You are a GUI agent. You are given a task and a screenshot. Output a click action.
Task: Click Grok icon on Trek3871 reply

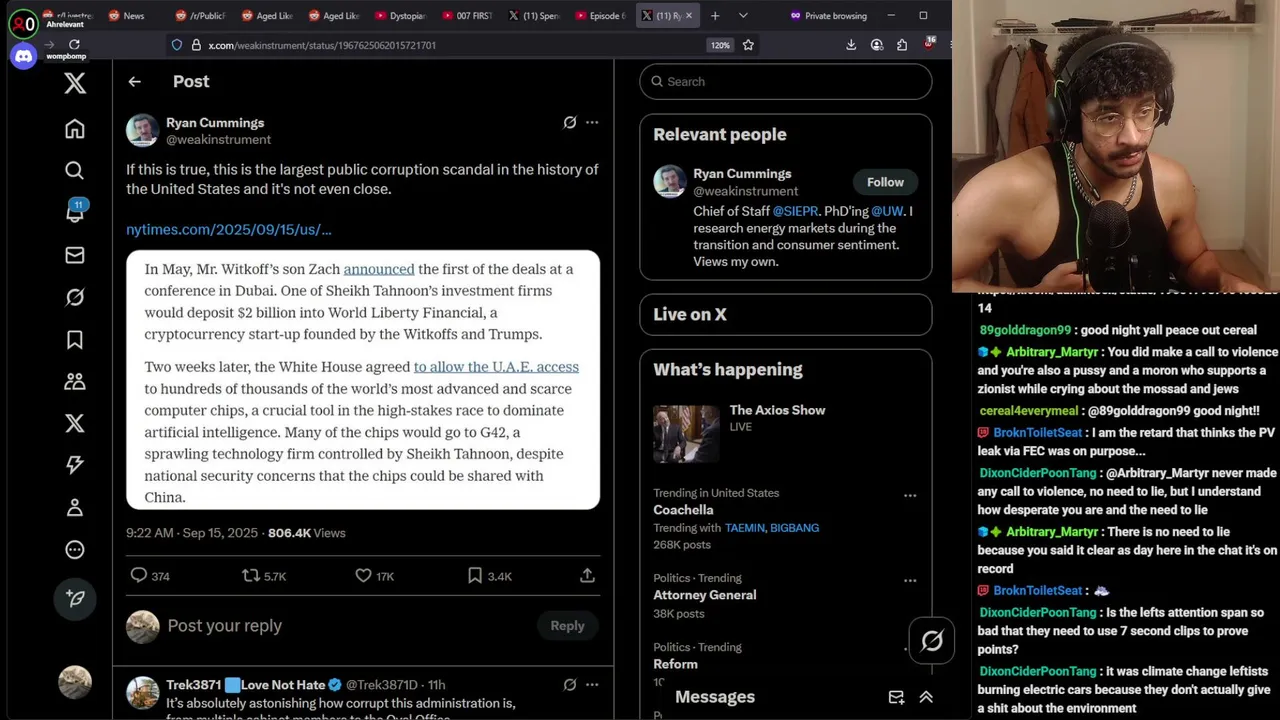coord(570,684)
